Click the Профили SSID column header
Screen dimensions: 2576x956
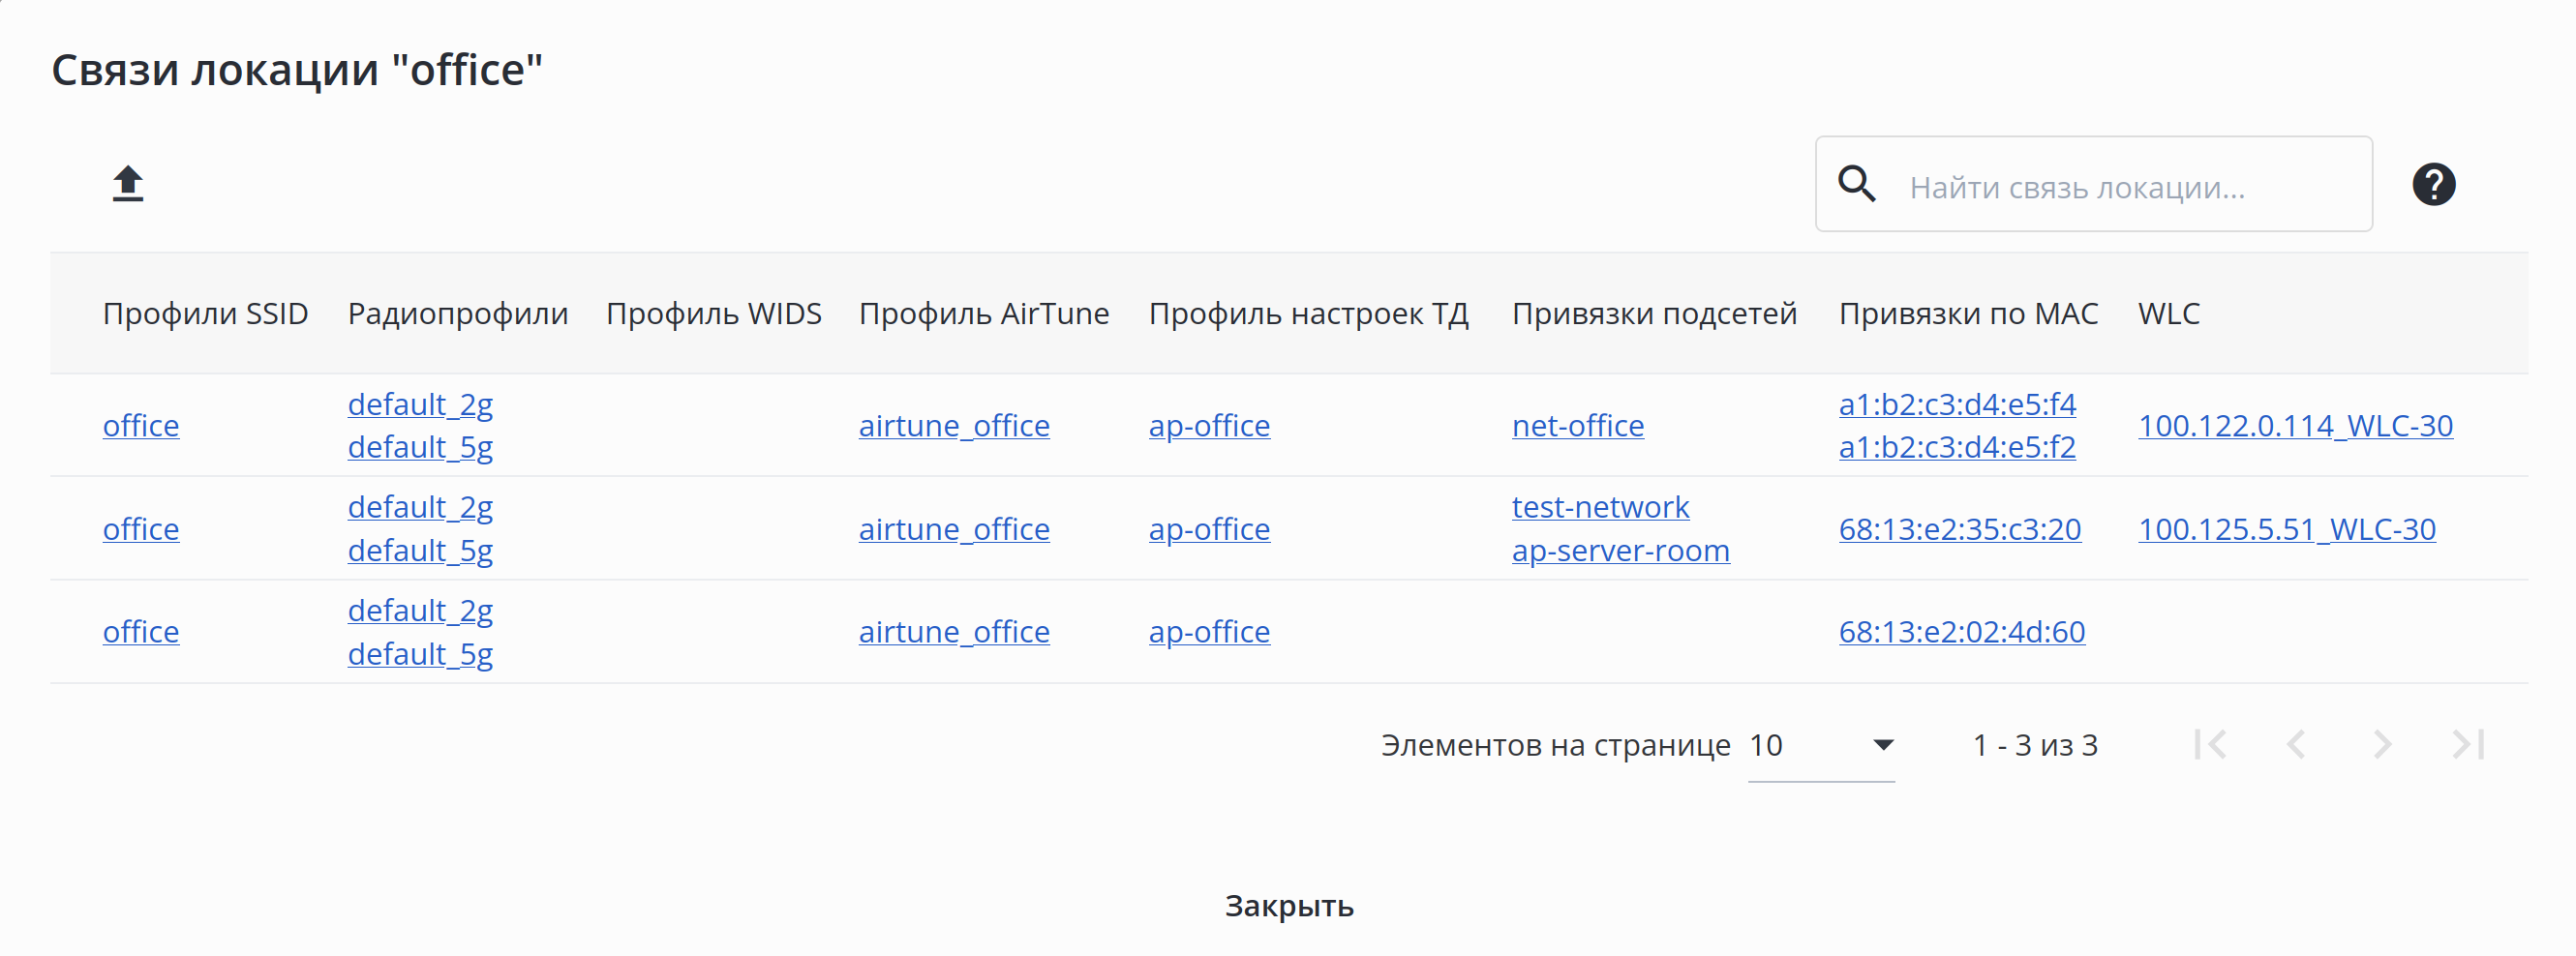coord(205,314)
